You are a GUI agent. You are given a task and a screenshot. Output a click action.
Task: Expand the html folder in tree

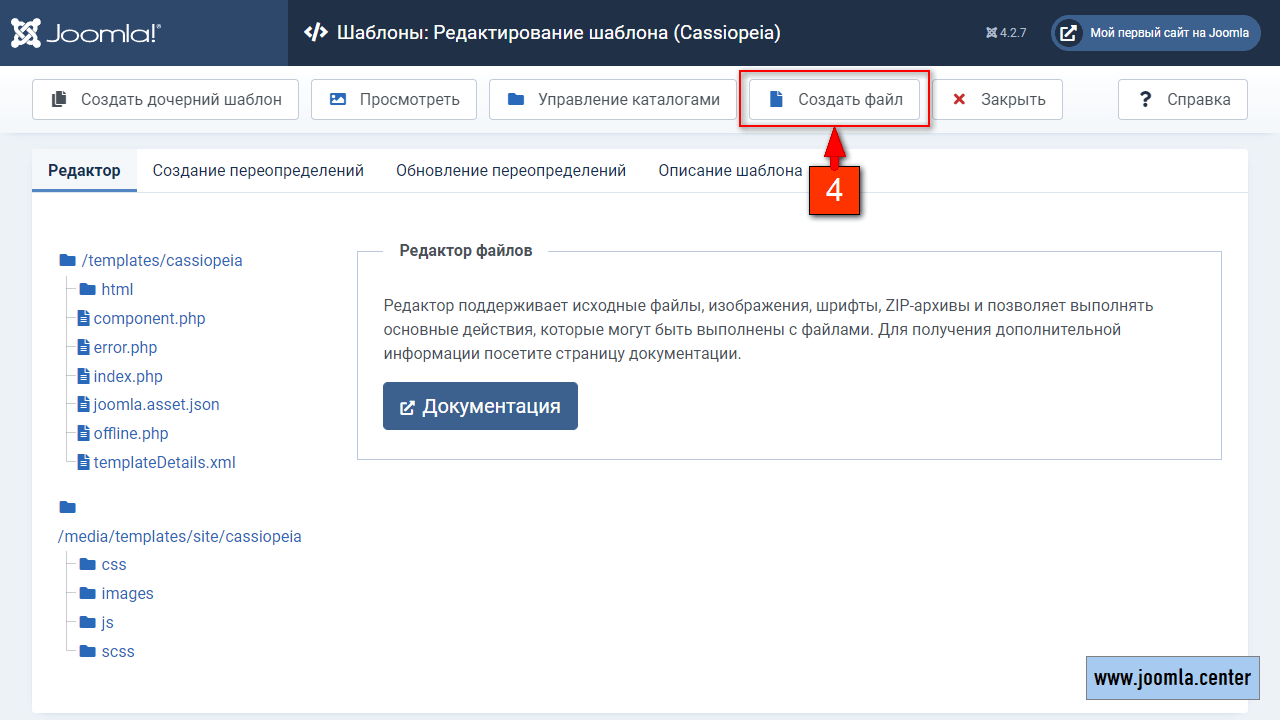coord(116,289)
